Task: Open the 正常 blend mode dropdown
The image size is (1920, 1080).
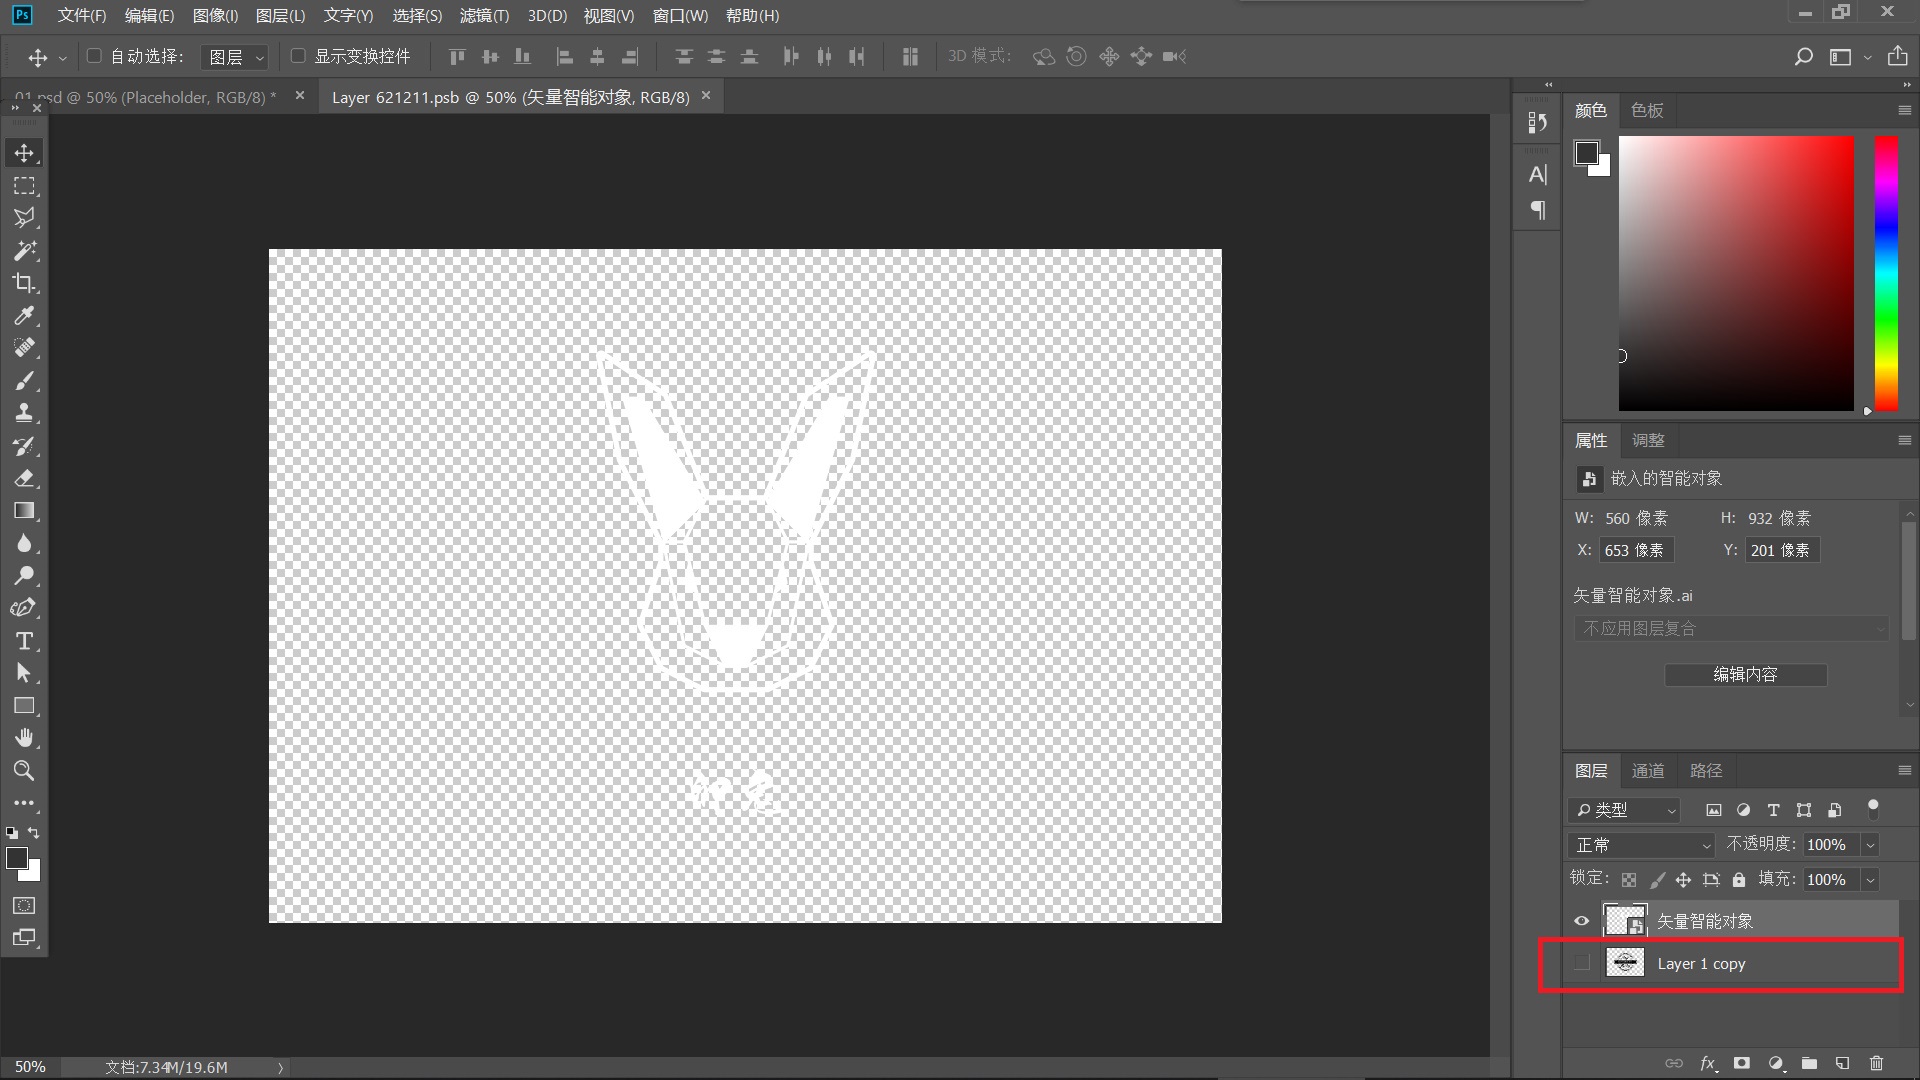Action: (1642, 845)
